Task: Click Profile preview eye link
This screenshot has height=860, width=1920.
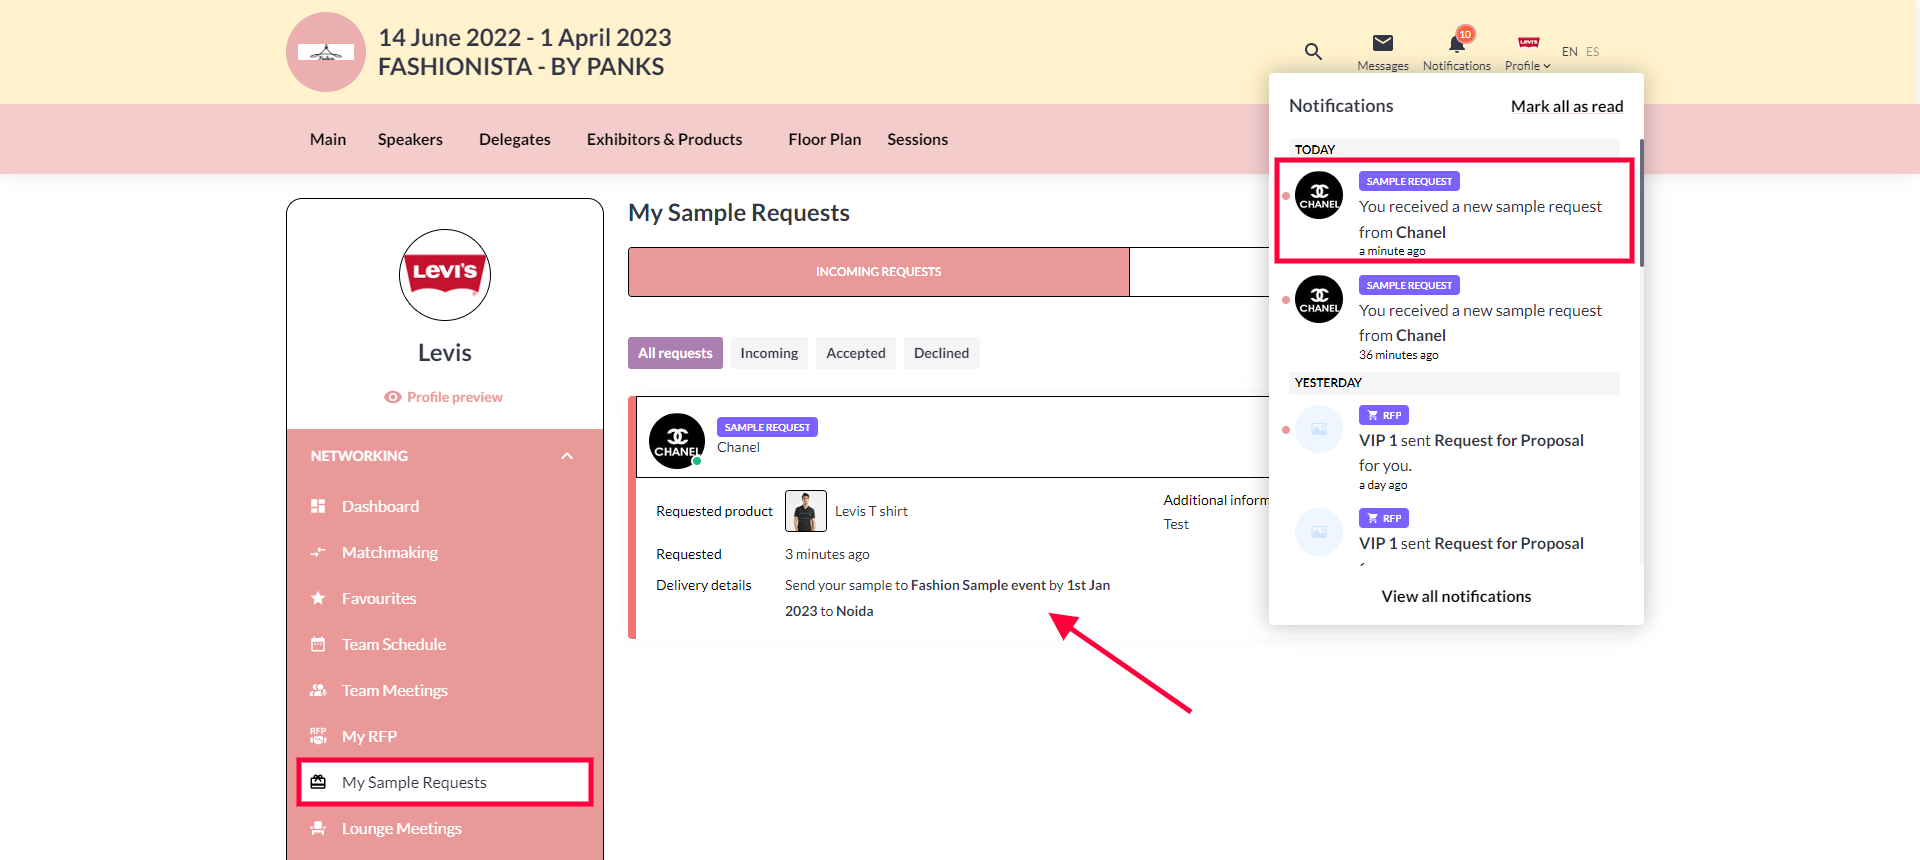Action: coord(444,397)
